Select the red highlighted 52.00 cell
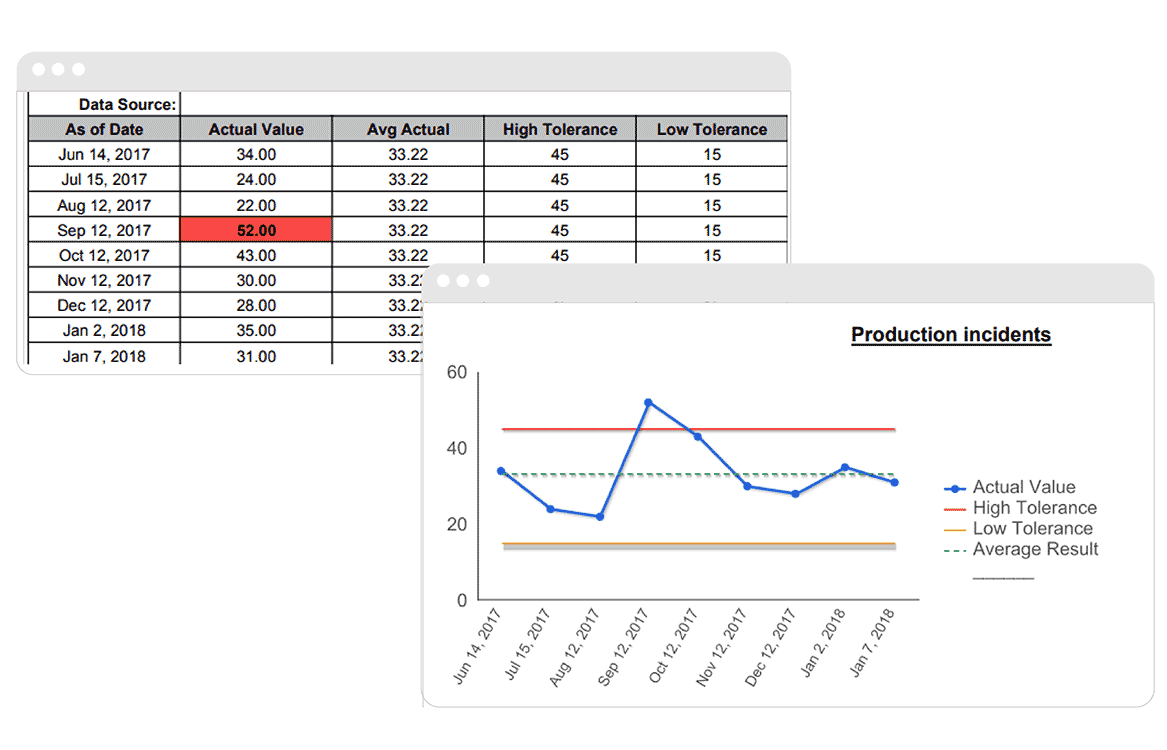The image size is (1167, 750). pyautogui.click(x=256, y=230)
